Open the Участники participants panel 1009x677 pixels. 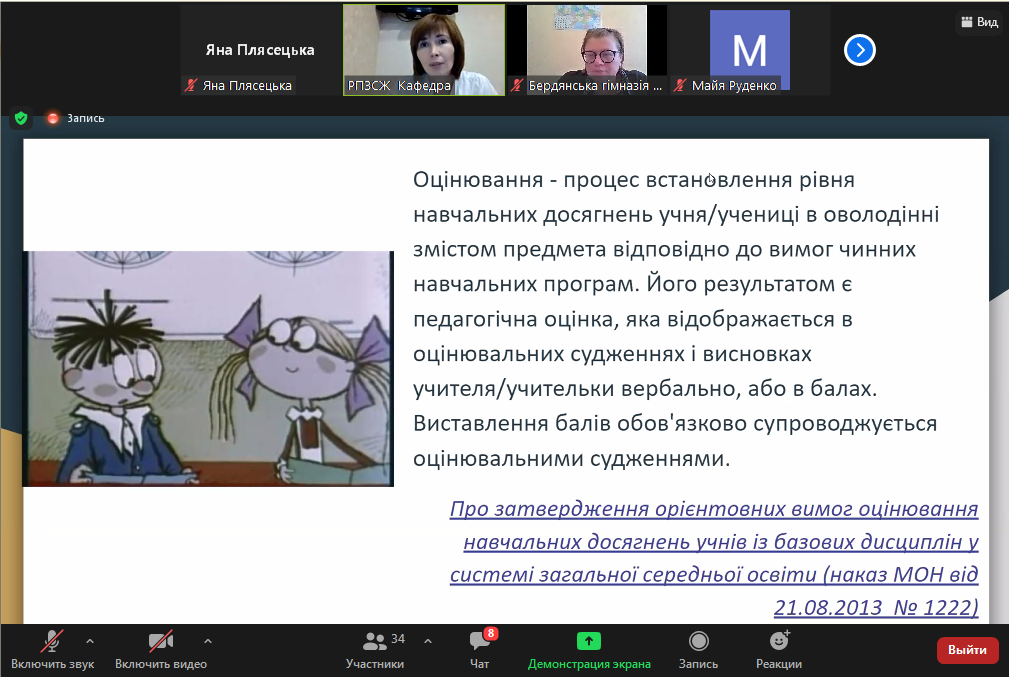coord(375,650)
